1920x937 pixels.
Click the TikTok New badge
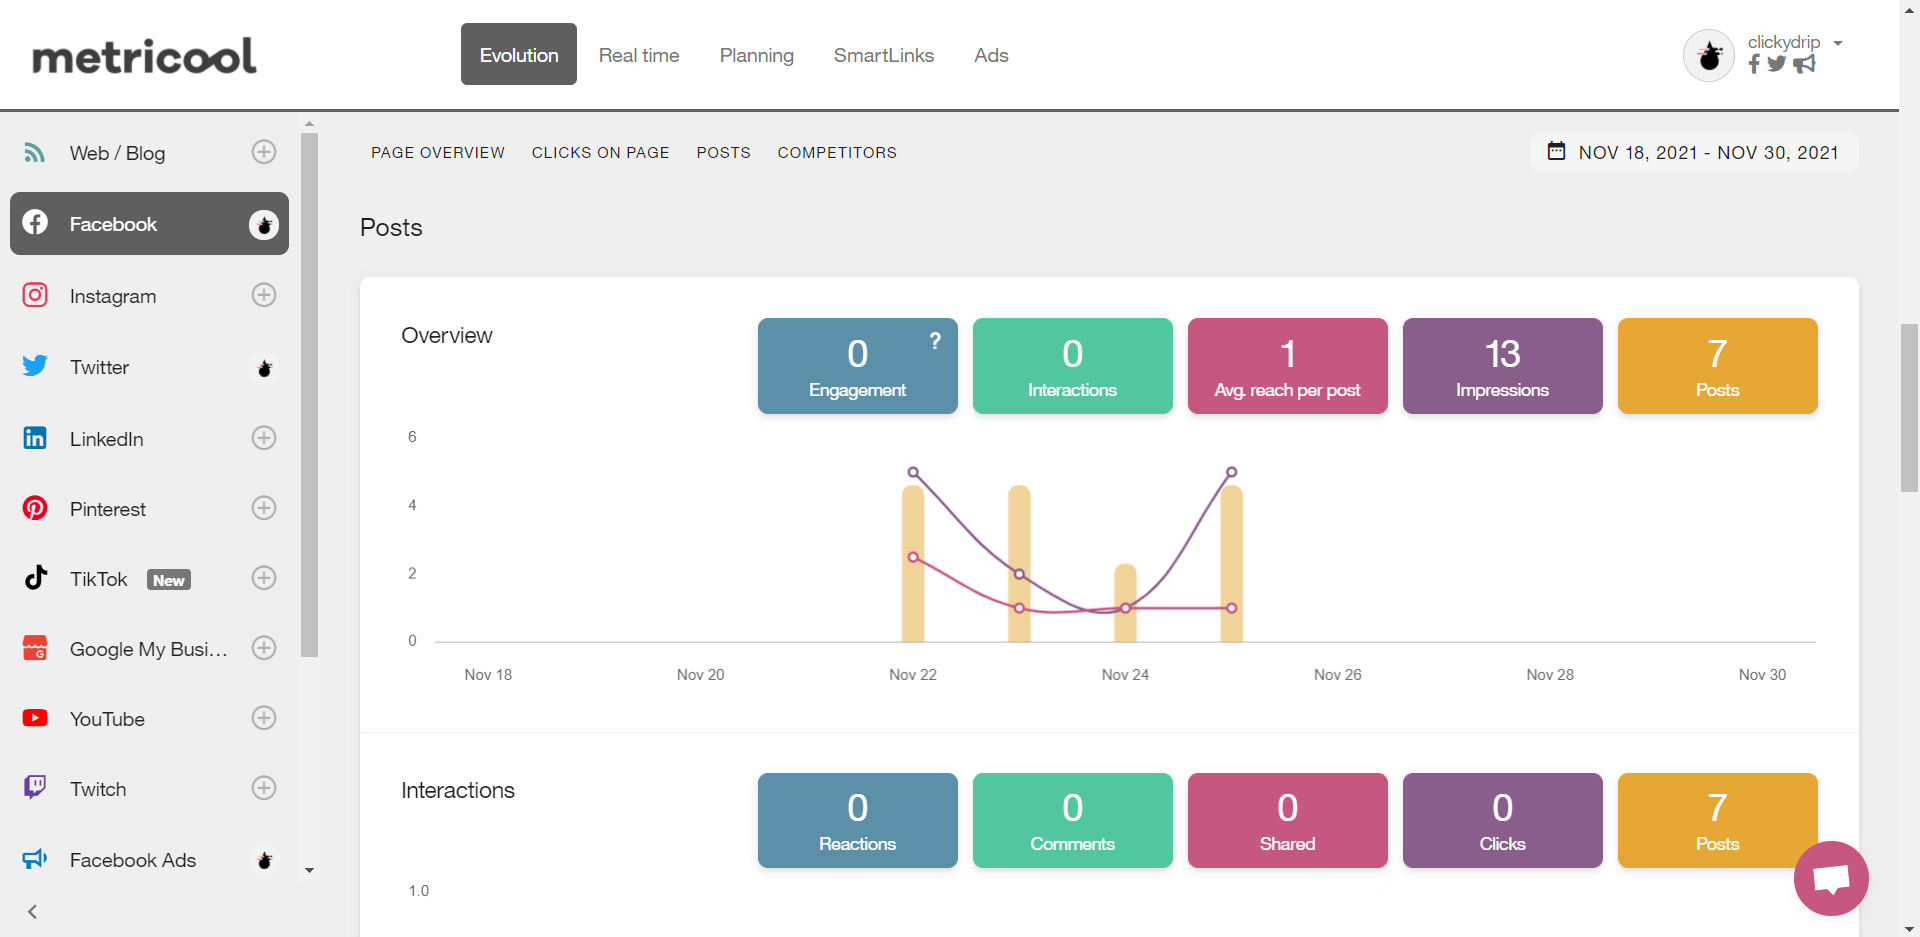tap(169, 580)
